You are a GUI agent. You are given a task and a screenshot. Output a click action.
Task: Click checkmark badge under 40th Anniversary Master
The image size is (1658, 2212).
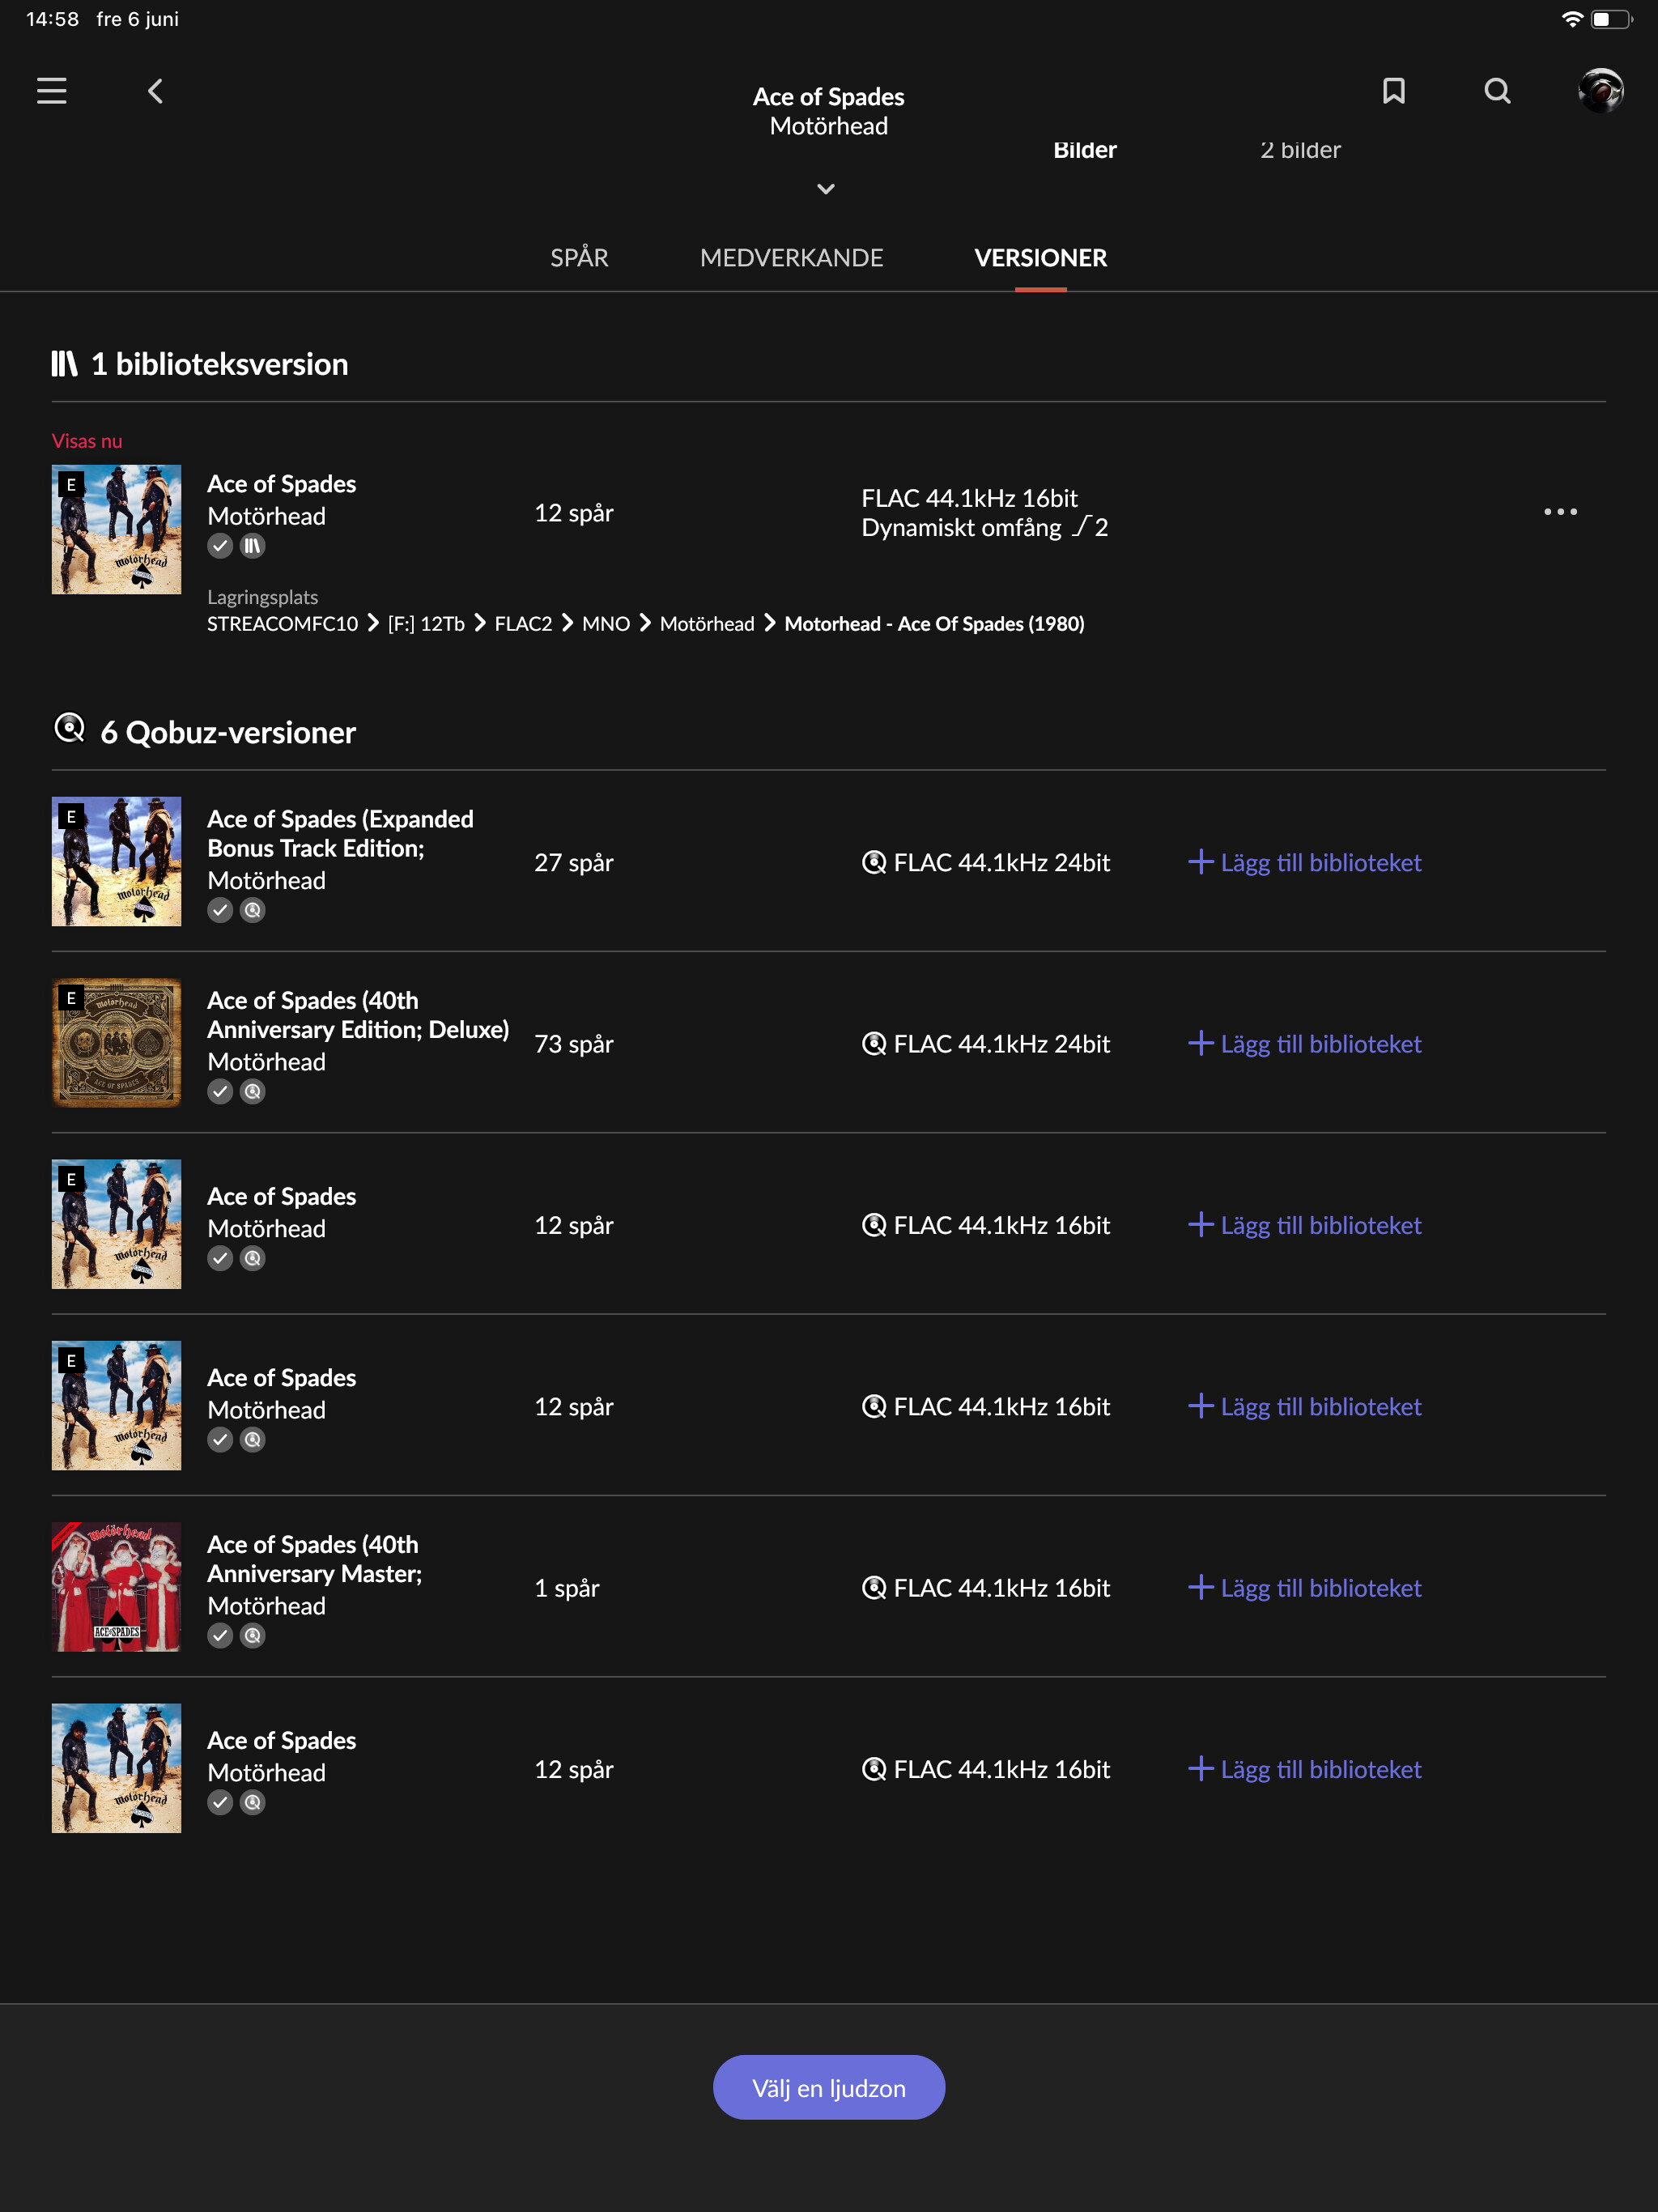click(x=220, y=1636)
